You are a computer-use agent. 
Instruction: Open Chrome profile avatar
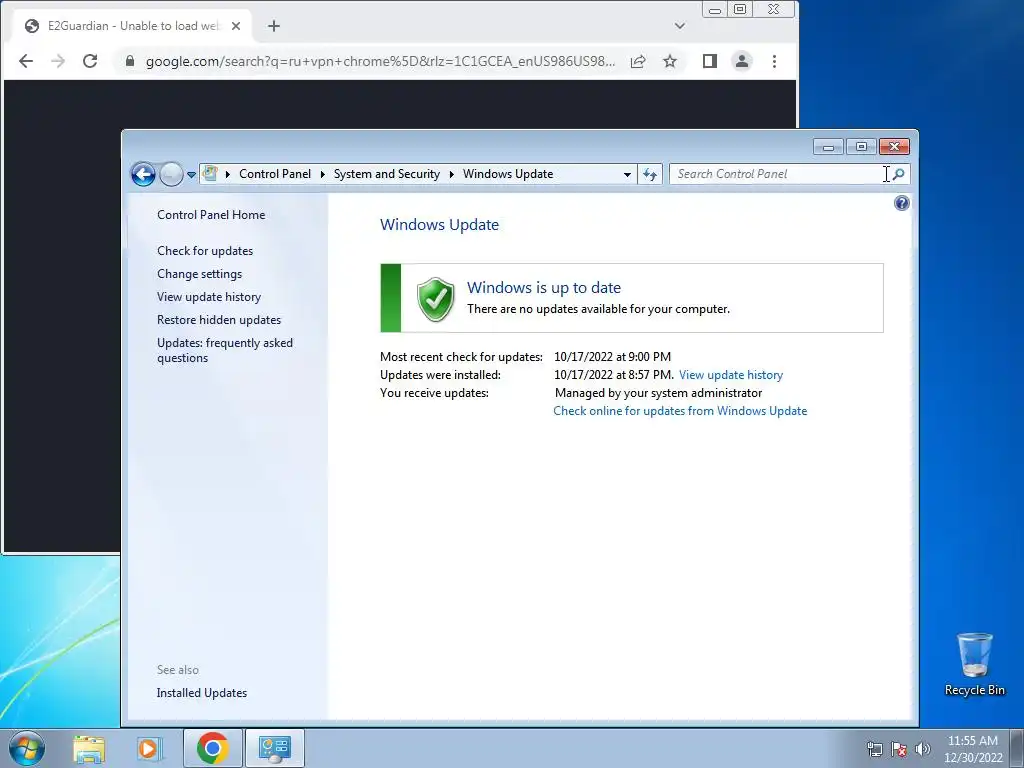pyautogui.click(x=742, y=61)
